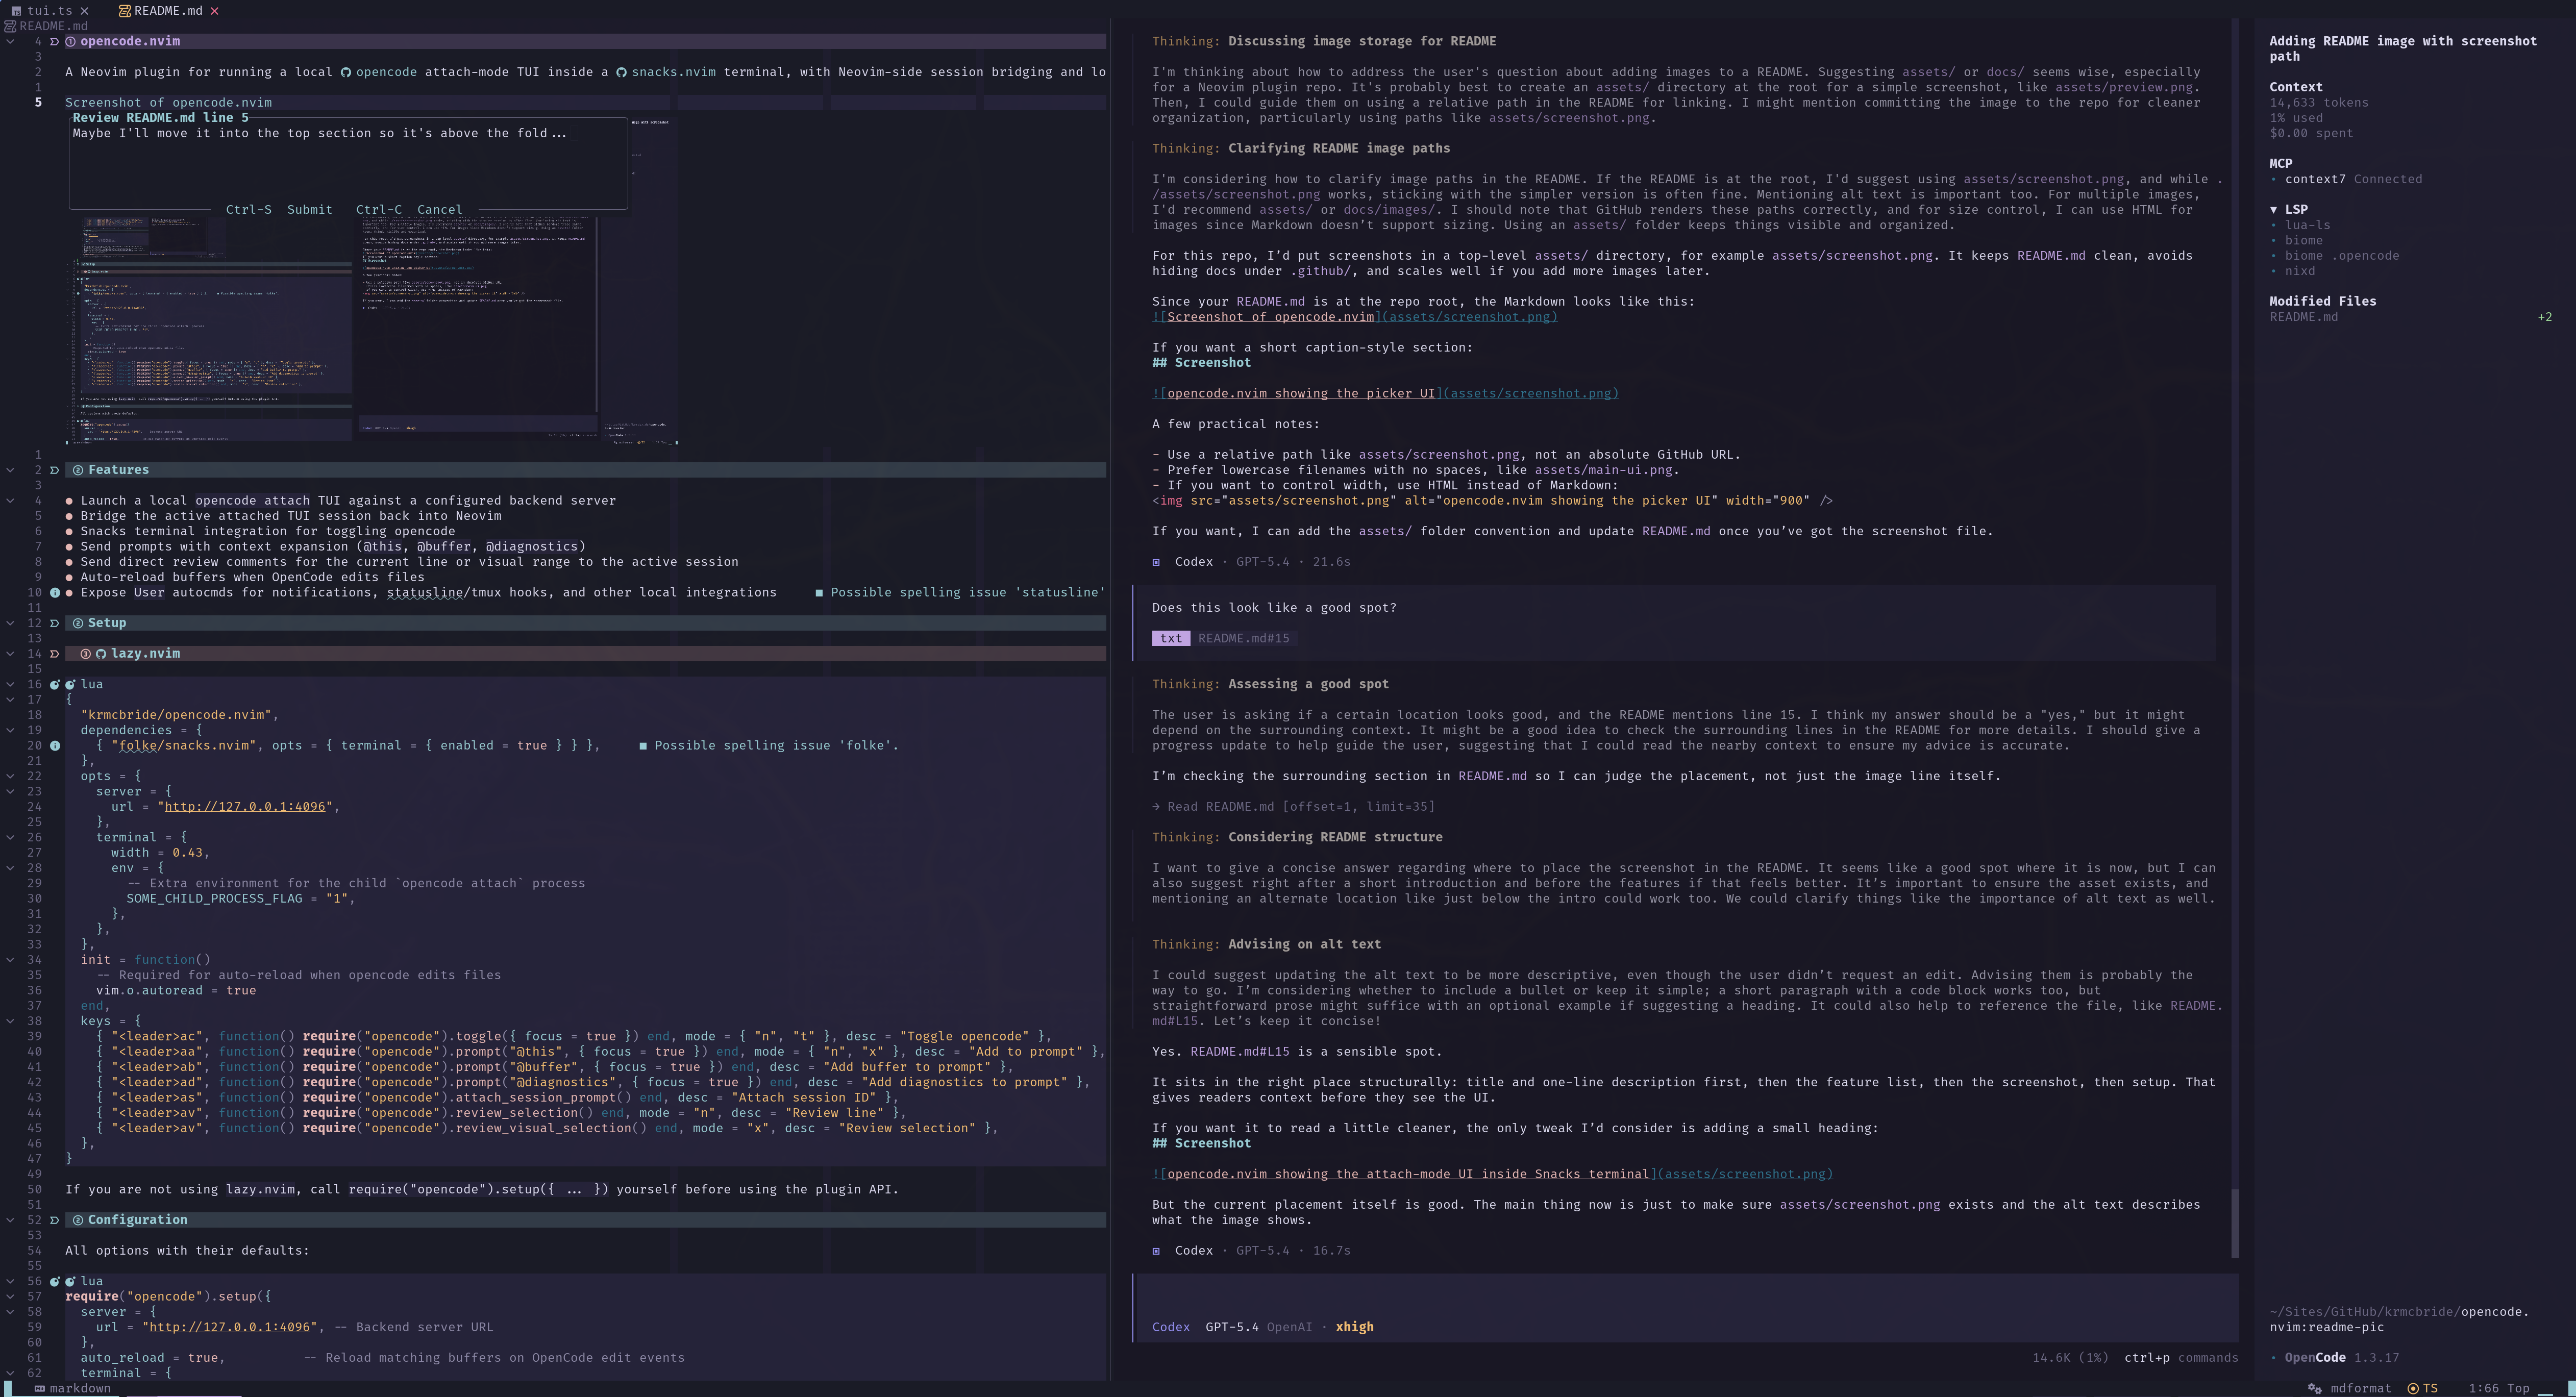
Task: Click the H3 icon before lazy.nvim
Action: point(86,653)
